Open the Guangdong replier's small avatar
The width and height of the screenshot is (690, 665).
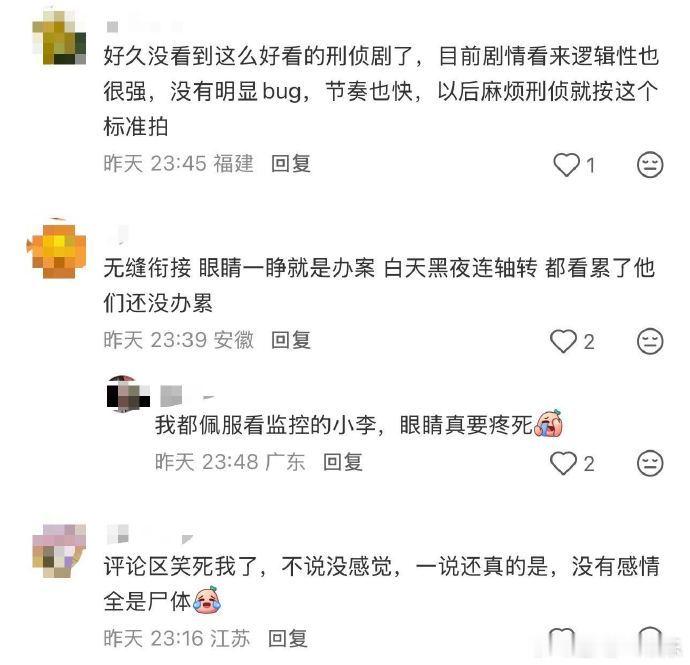point(128,394)
